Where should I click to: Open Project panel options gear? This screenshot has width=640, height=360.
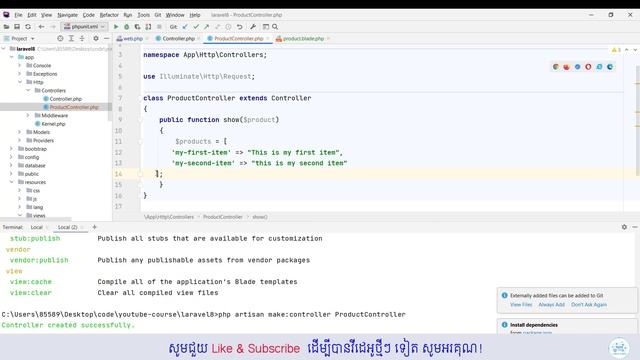(96, 38)
